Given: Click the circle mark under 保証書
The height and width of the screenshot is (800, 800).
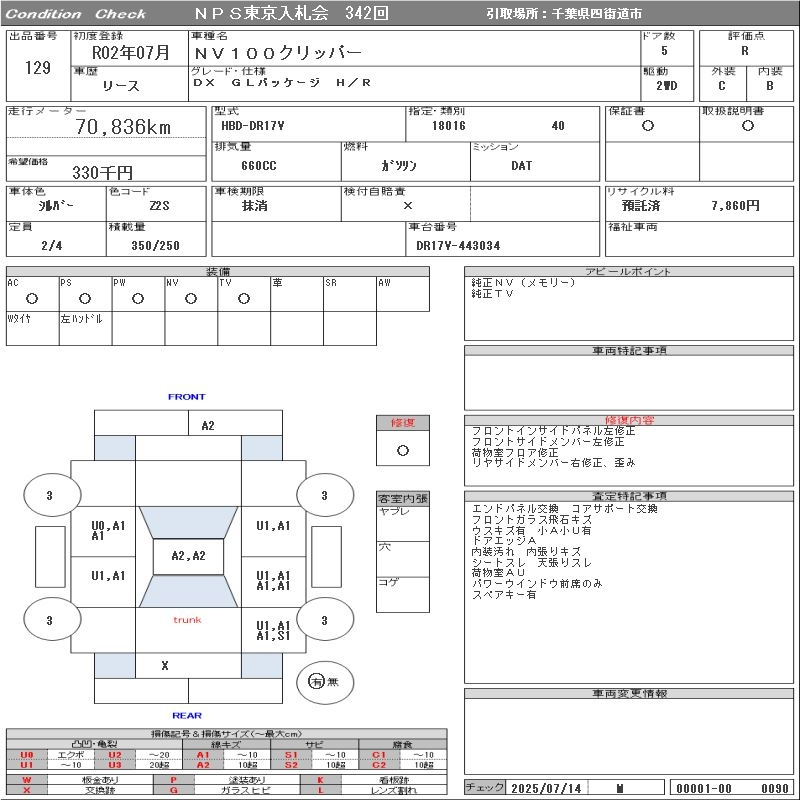Looking at the screenshot, I should (647, 126).
